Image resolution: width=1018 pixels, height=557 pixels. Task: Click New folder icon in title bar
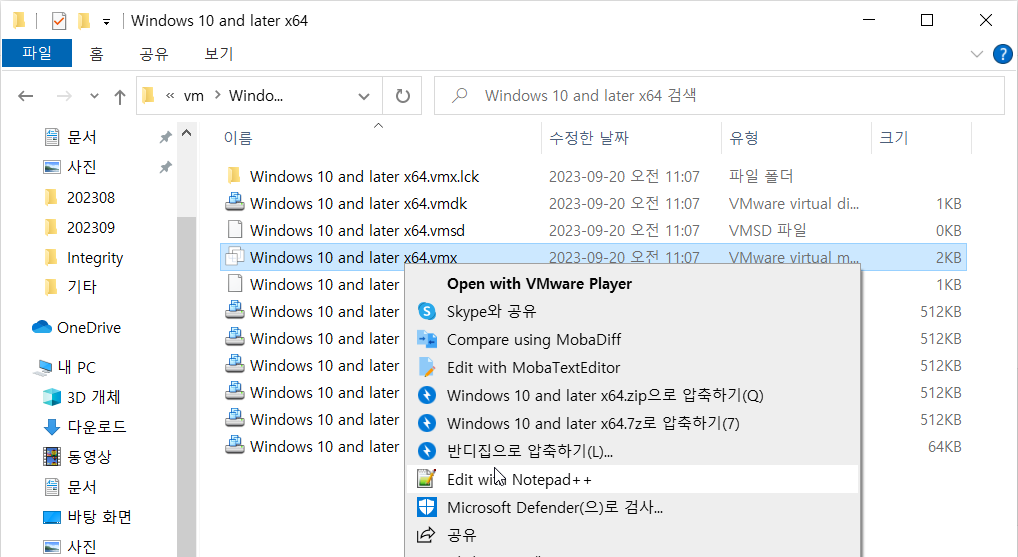pyautogui.click(x=84, y=21)
